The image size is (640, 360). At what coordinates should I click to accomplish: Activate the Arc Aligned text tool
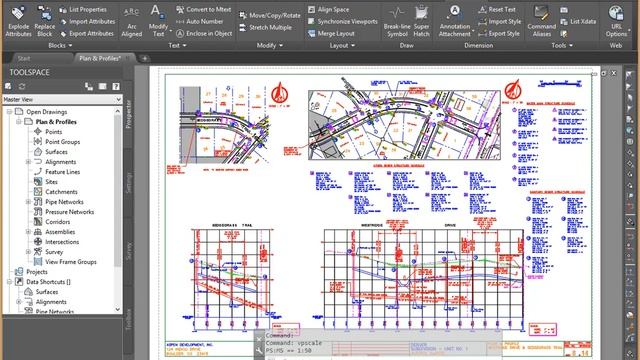[131, 21]
